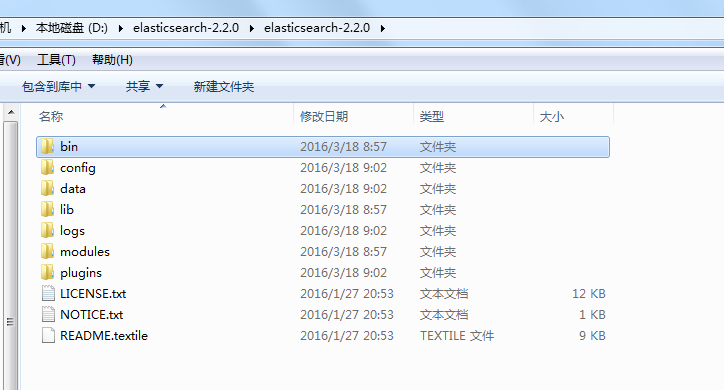Screen dimensions: 724x390
Task: Click the data folder name
Action: click(x=72, y=189)
